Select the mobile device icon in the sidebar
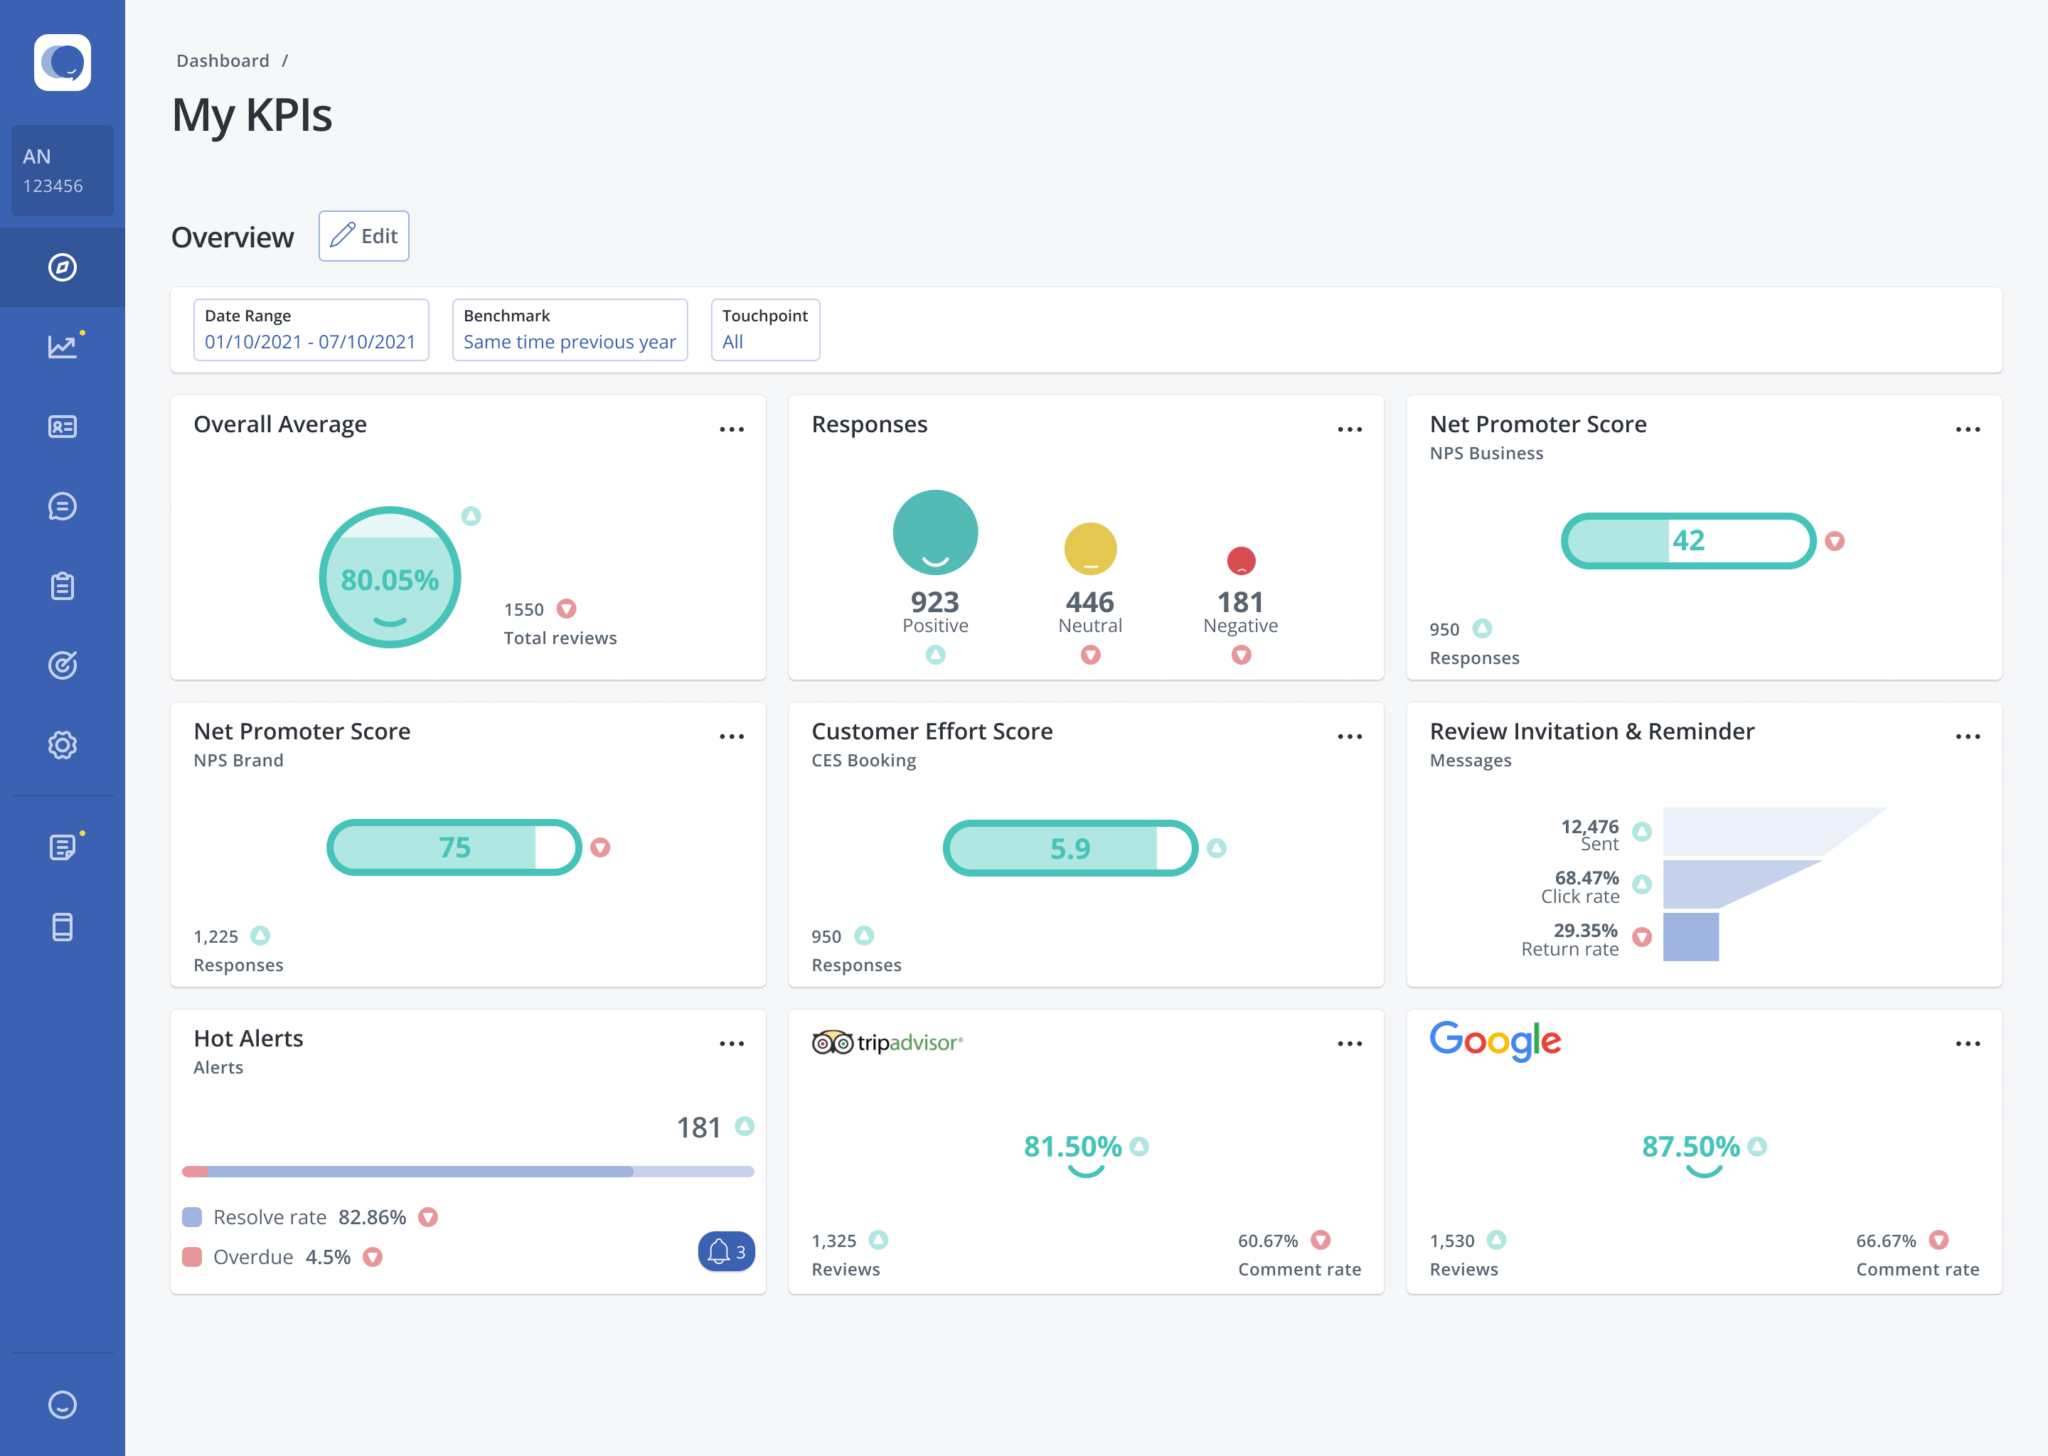The width and height of the screenshot is (2048, 1456). click(62, 926)
